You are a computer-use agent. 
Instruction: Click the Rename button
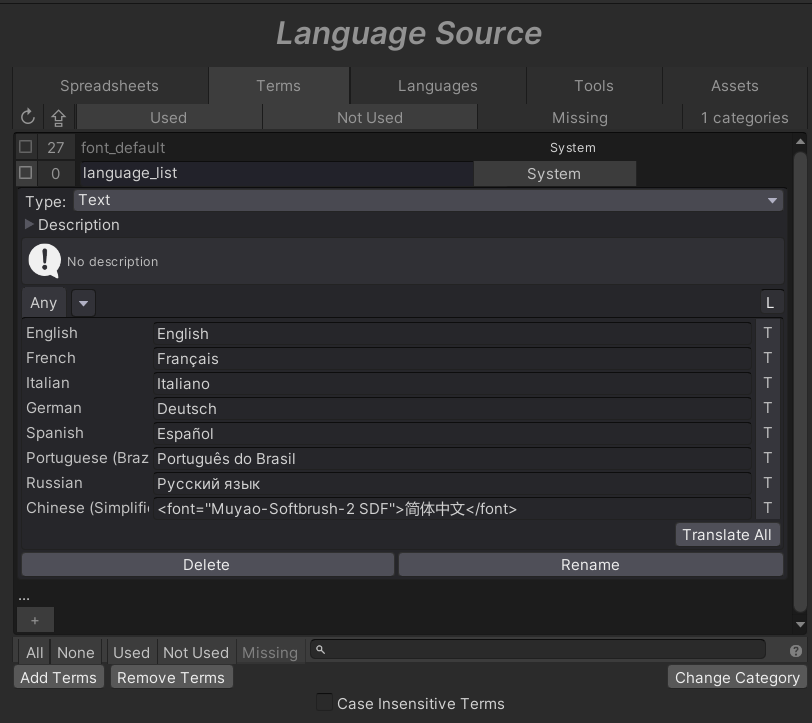pyautogui.click(x=590, y=565)
